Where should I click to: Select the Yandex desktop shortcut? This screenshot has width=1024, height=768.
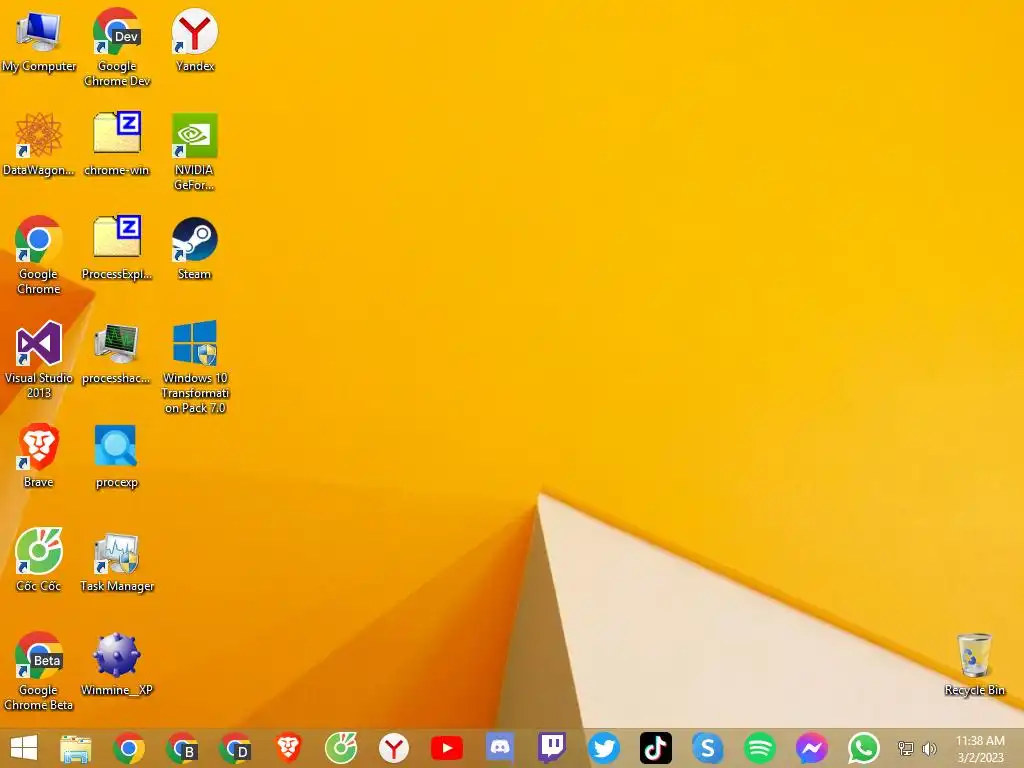point(195,40)
